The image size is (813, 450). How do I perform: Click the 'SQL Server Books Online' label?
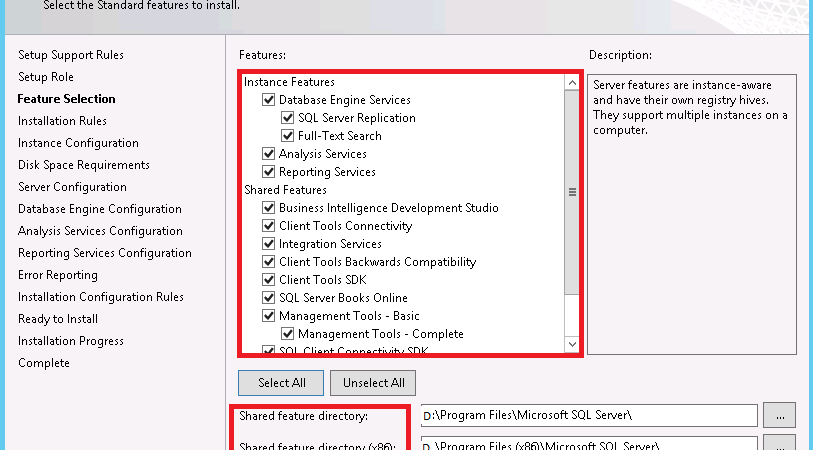click(x=343, y=298)
